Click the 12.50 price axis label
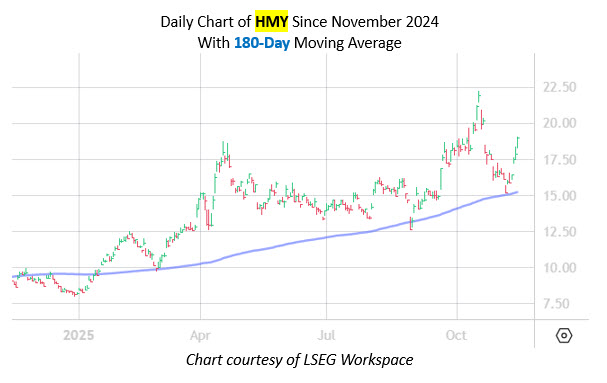This screenshot has height=383, width=607. pos(559,232)
